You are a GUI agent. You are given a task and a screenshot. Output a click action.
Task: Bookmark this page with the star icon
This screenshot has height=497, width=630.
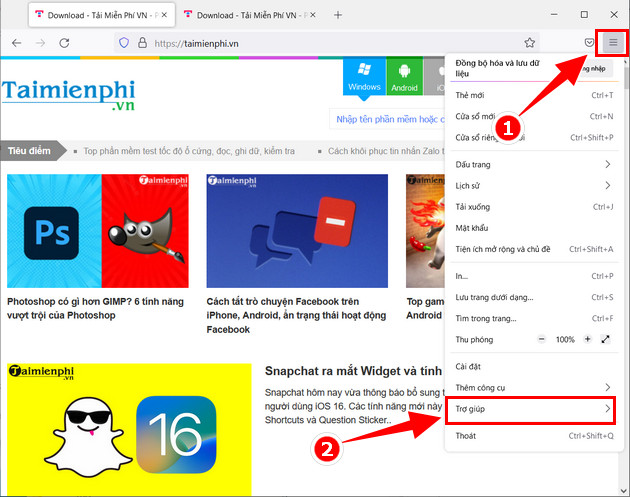click(x=530, y=43)
